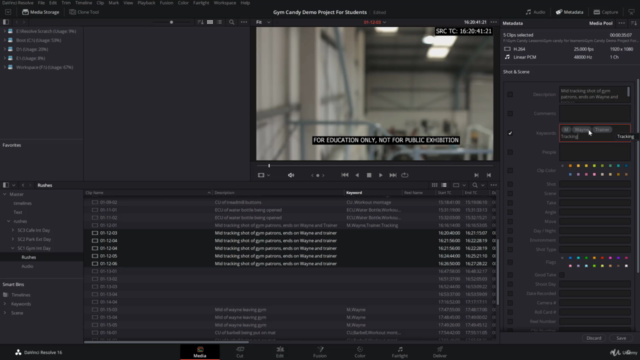Open metadata panel options menu

[622, 23]
